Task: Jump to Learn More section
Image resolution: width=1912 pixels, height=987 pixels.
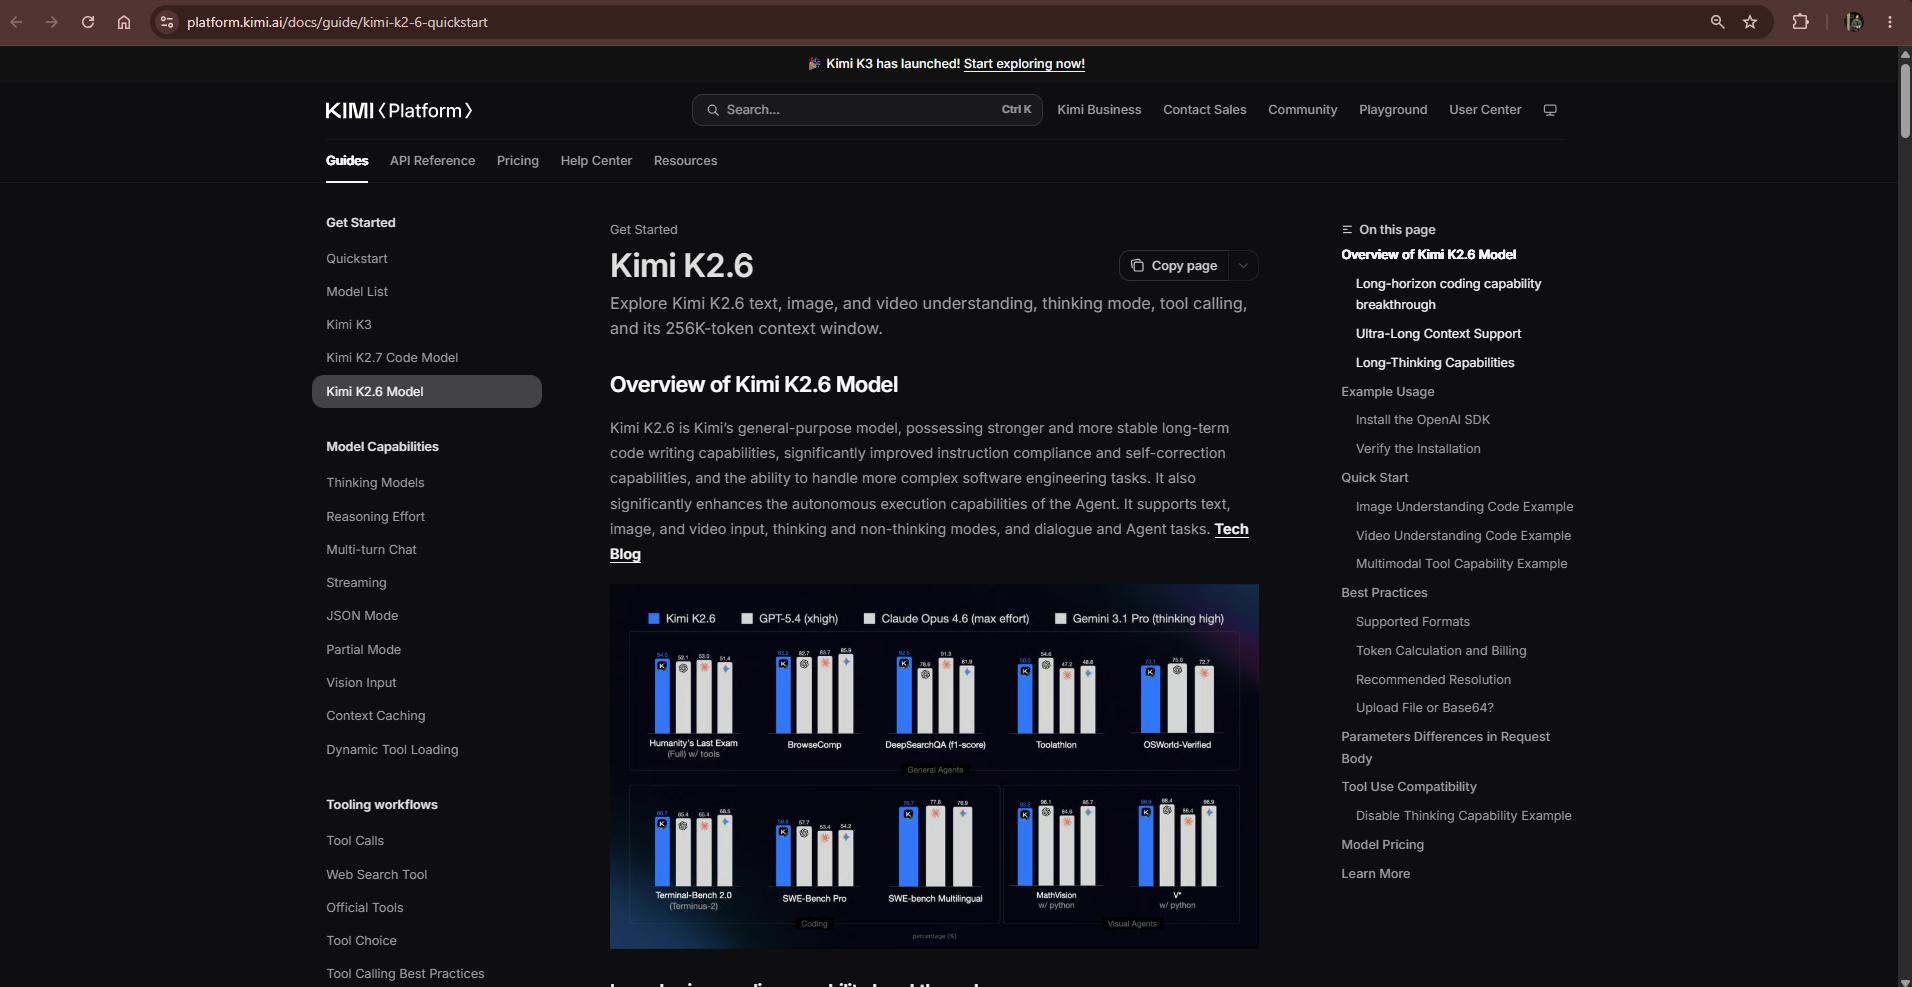Action: (x=1375, y=874)
